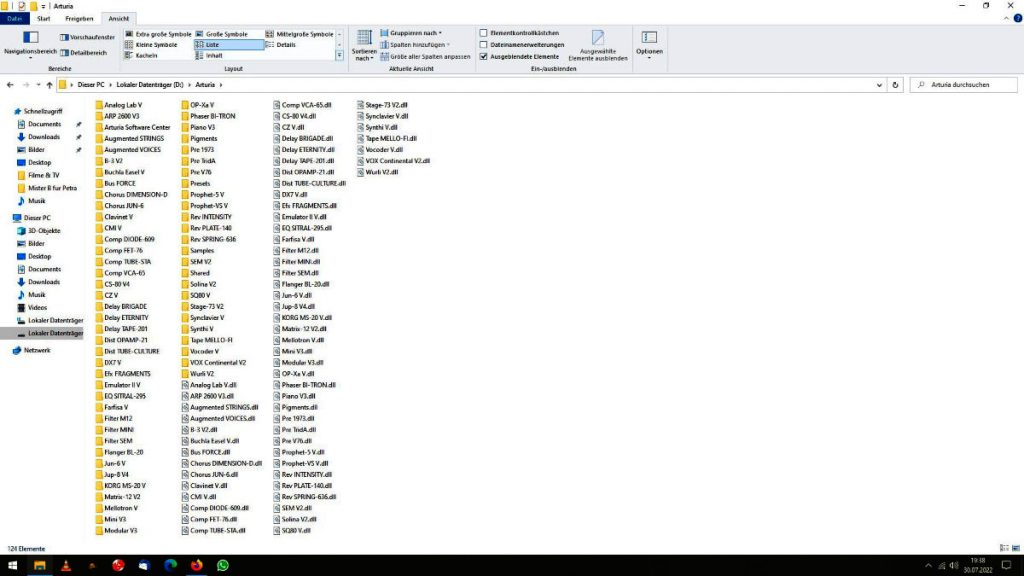Open WhatsApp from the taskbar
Screen dimensions: 1024x576
coord(223,566)
